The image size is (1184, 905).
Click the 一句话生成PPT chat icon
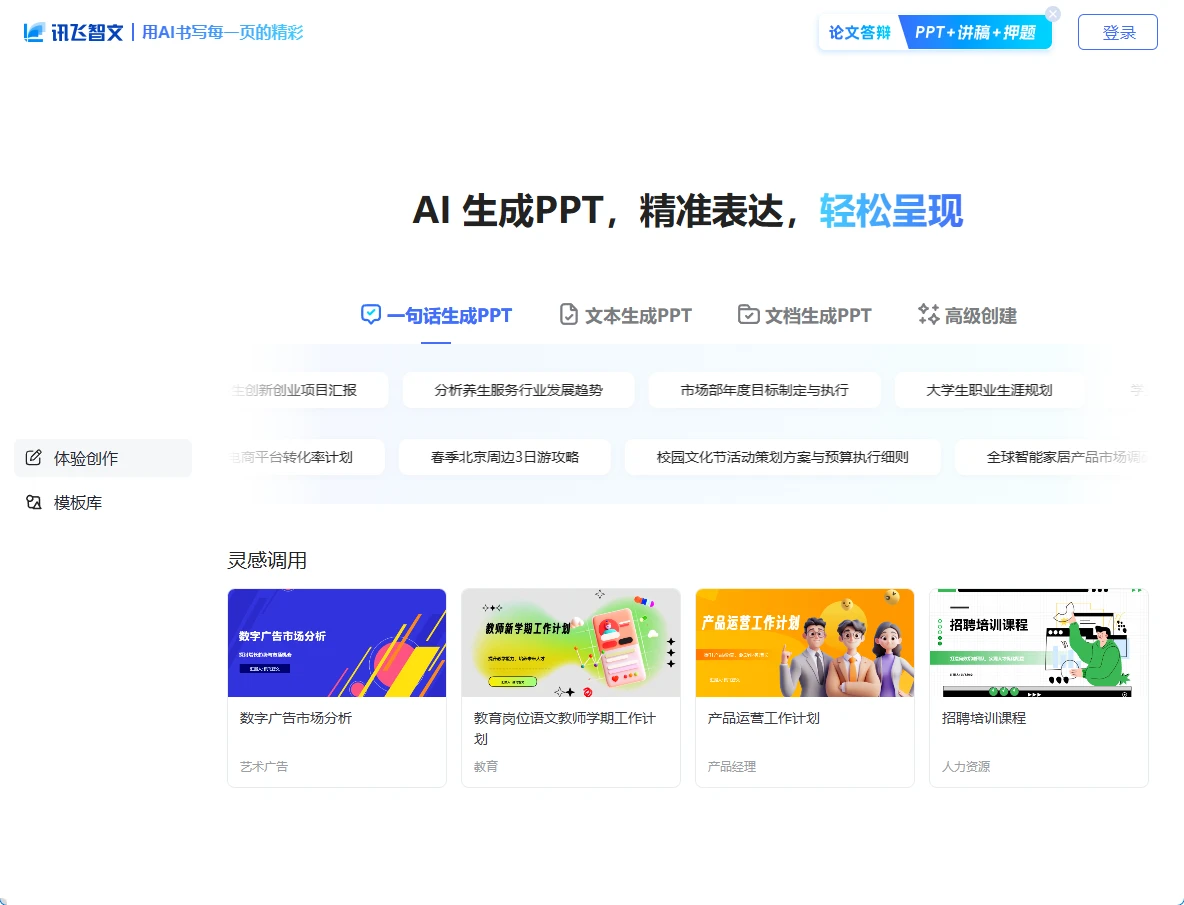click(371, 315)
